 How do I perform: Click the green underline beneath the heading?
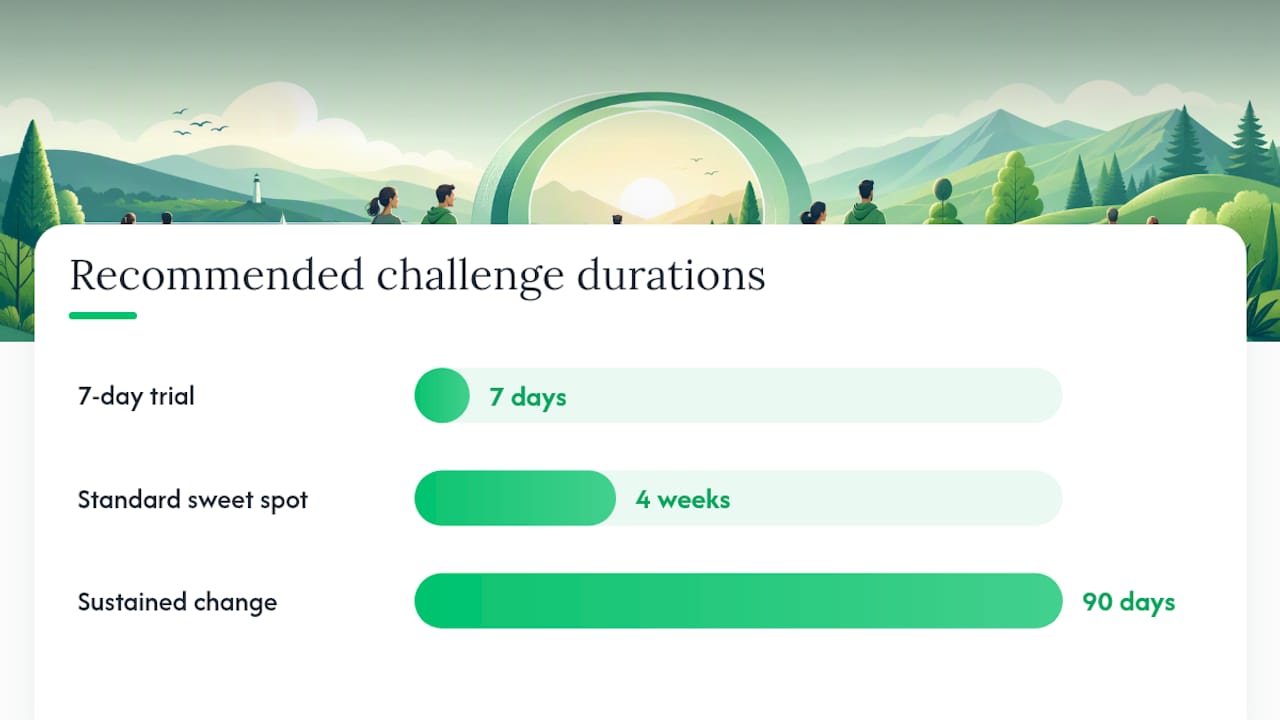tap(103, 316)
